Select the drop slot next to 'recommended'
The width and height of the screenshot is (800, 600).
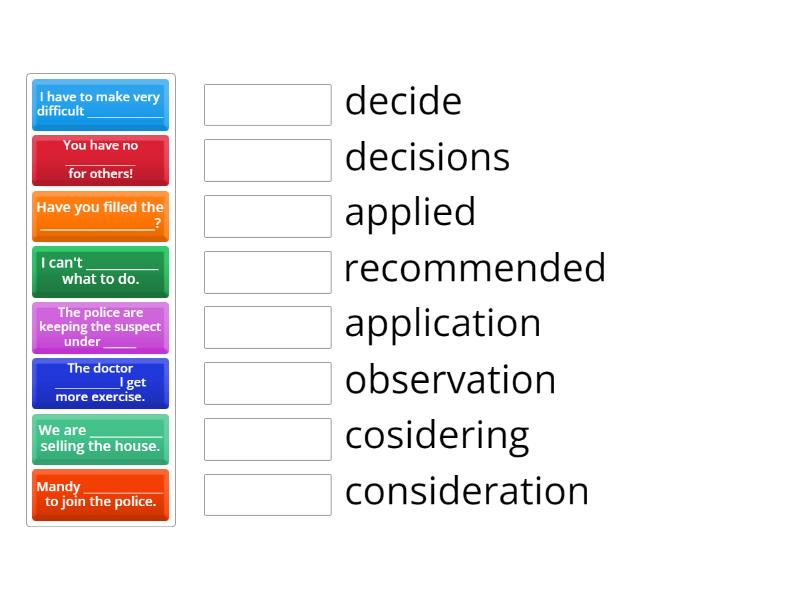[268, 272]
